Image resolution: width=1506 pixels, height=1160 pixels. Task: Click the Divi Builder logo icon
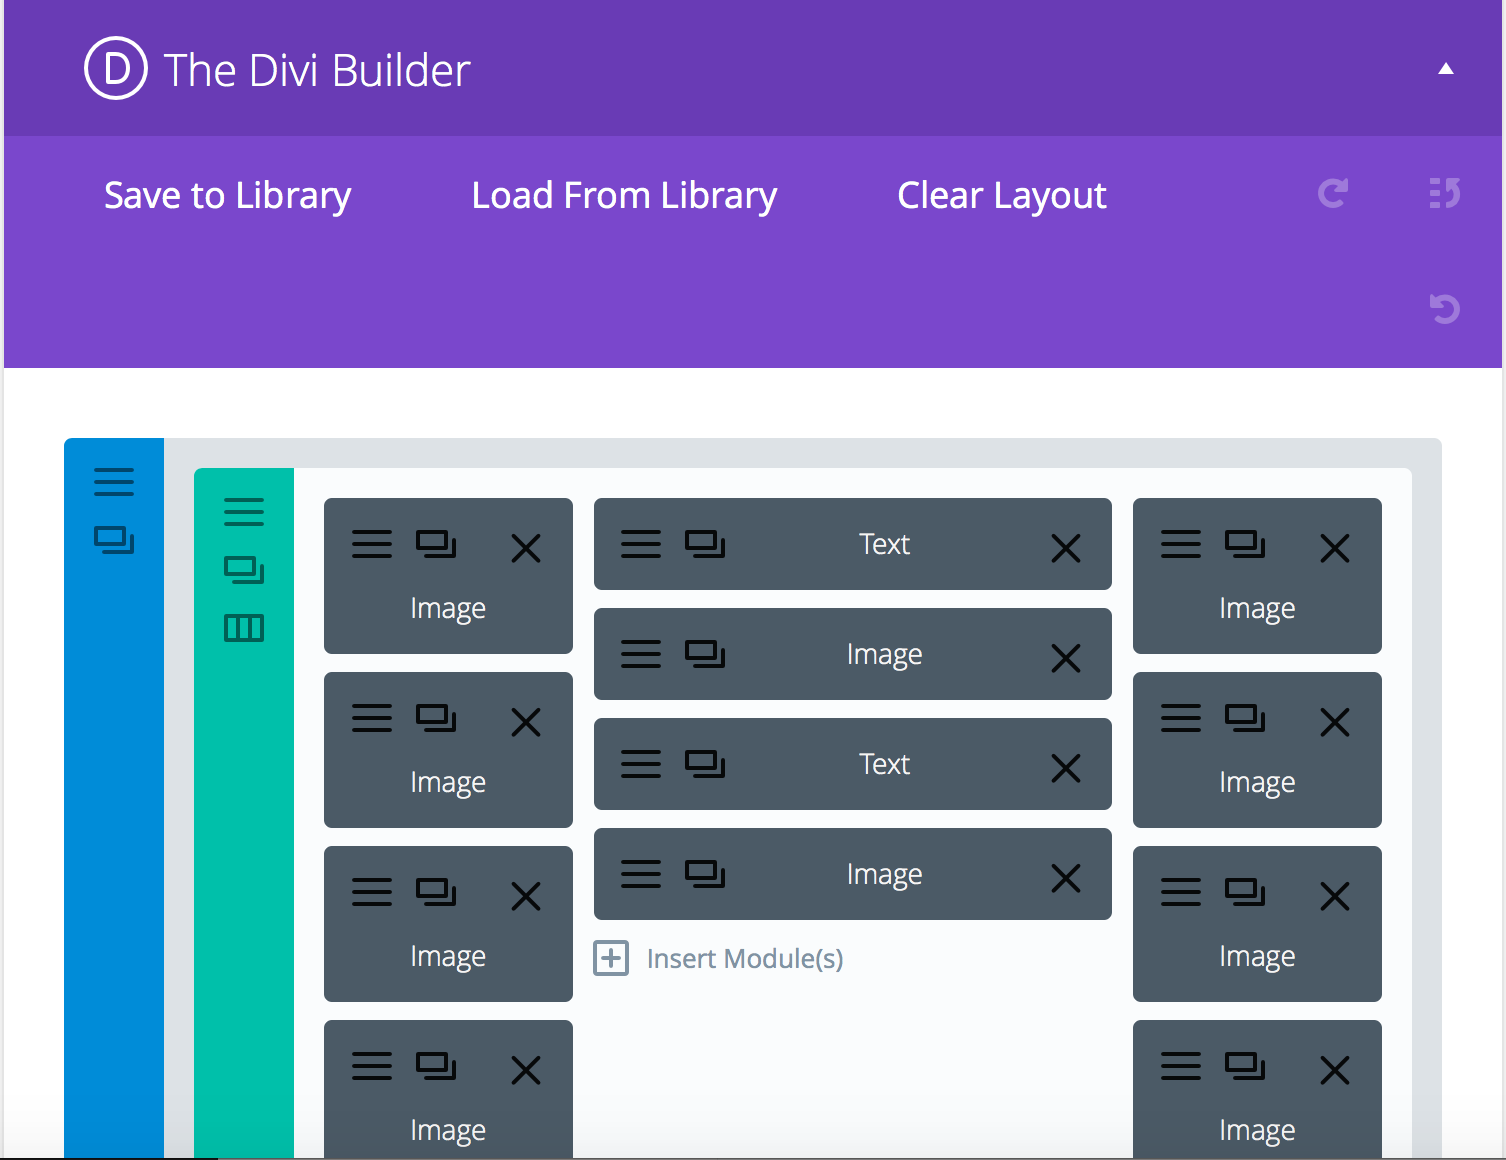(116, 68)
